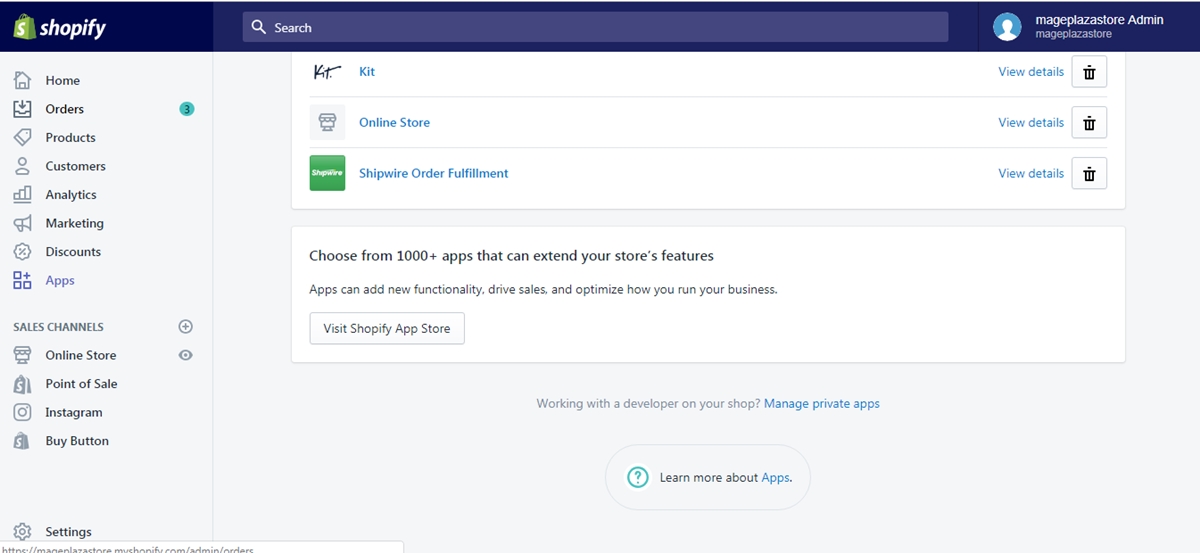View details for Shipwire Order Fulfillment

[x=1031, y=173]
